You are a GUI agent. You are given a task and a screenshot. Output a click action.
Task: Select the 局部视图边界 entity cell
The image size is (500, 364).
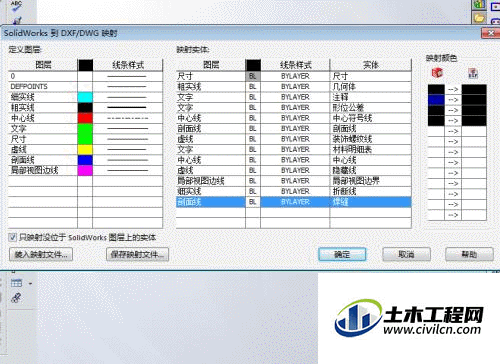tap(371, 181)
